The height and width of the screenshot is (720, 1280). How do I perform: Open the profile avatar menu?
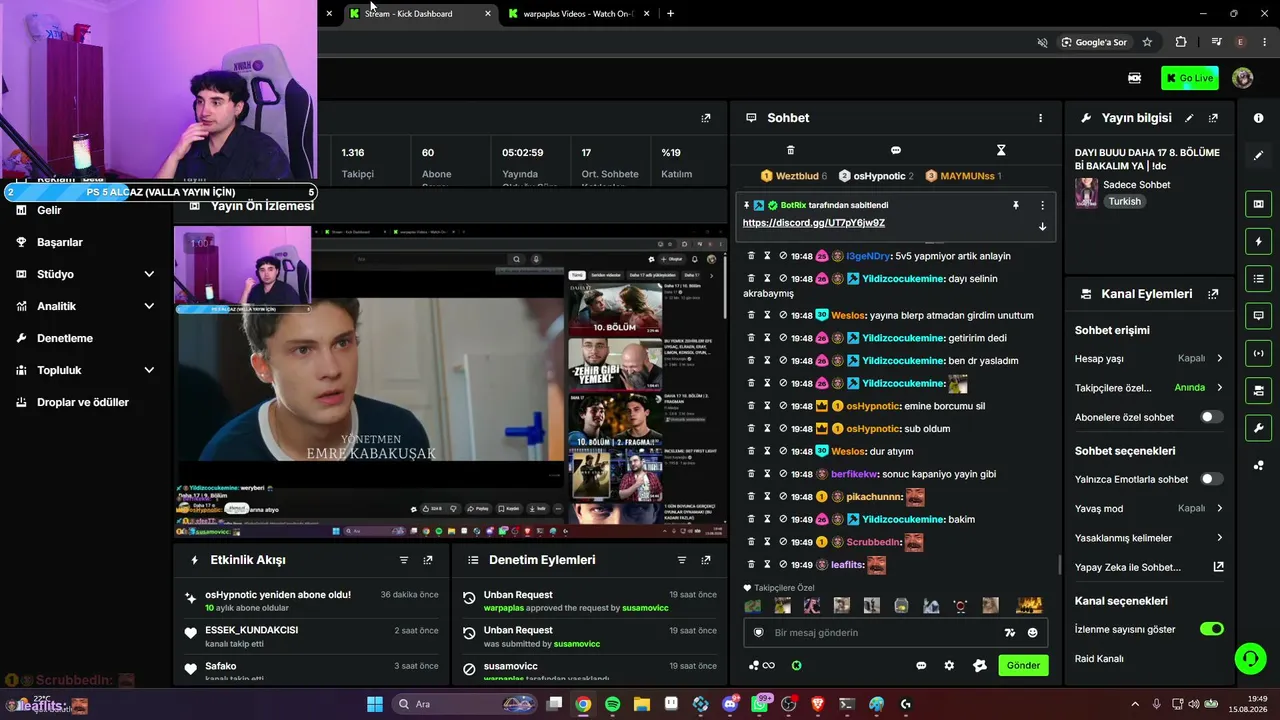click(x=1242, y=78)
